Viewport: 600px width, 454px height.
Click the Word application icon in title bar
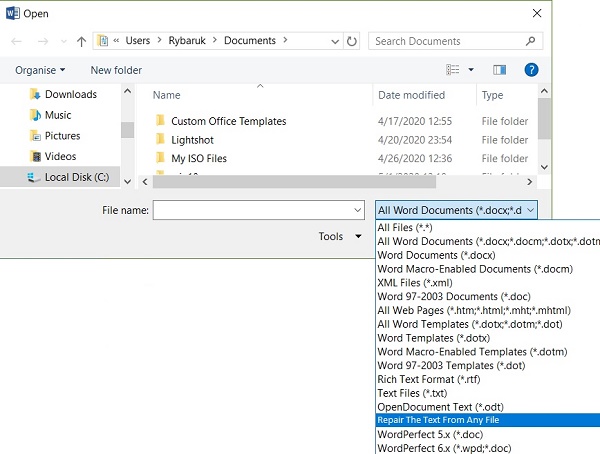pos(13,13)
